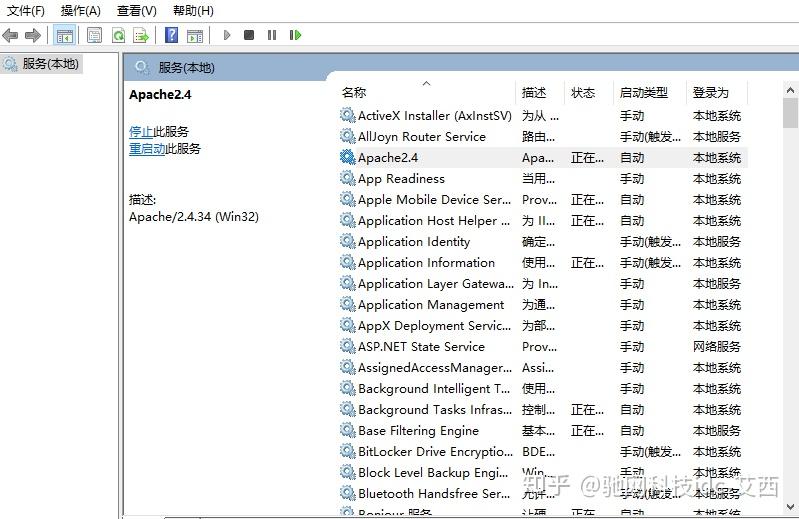The height and width of the screenshot is (519, 799).
Task: Click the gear icon of ActiveX Installer row
Action: pyautogui.click(x=348, y=116)
